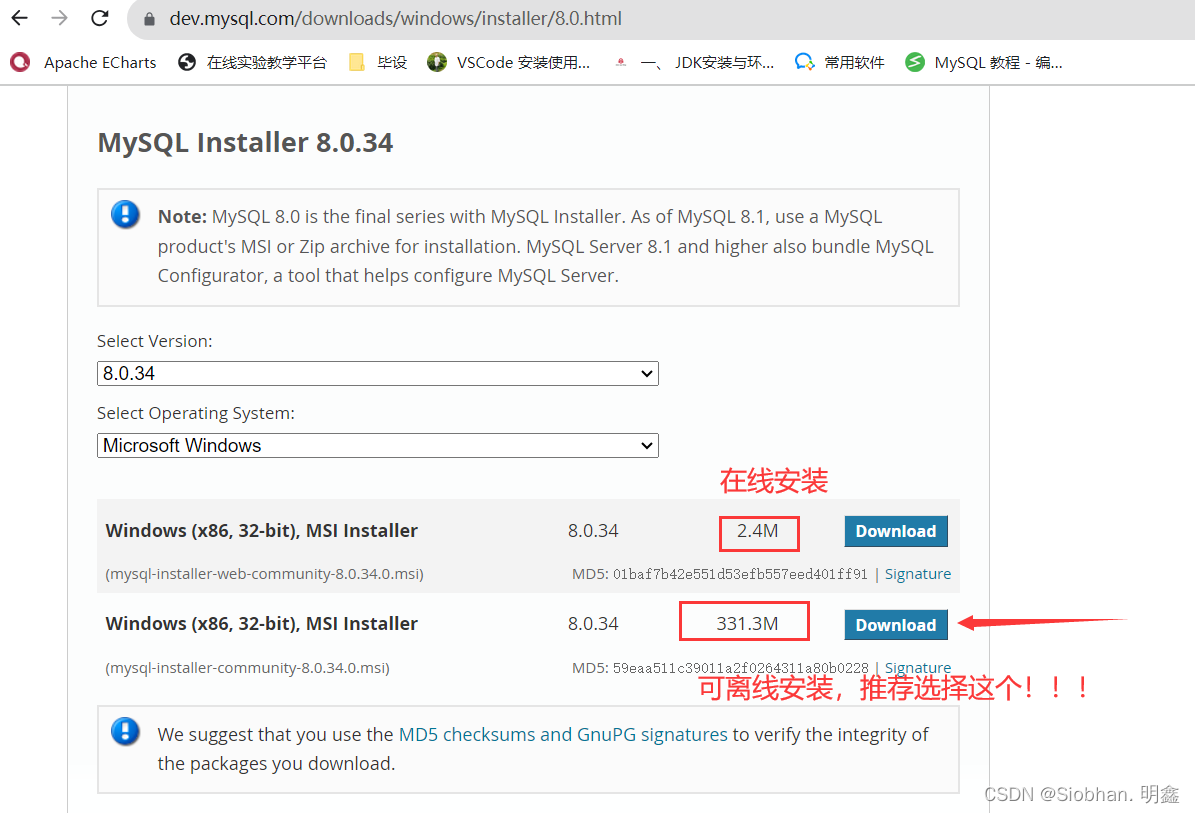Viewport: 1195px width, 813px height.
Task: Click the MySQL 教程 green favicon
Action: 915,62
